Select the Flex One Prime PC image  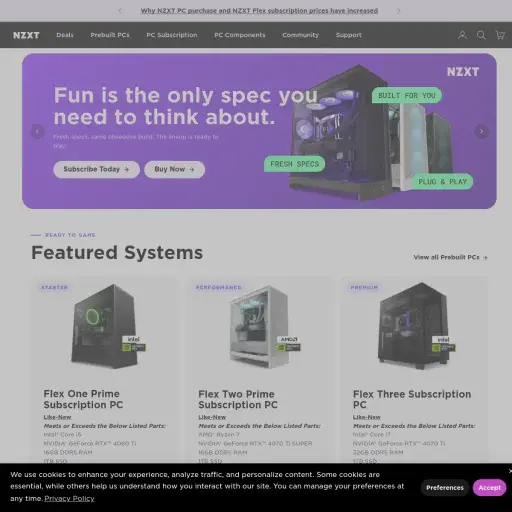coord(106,326)
